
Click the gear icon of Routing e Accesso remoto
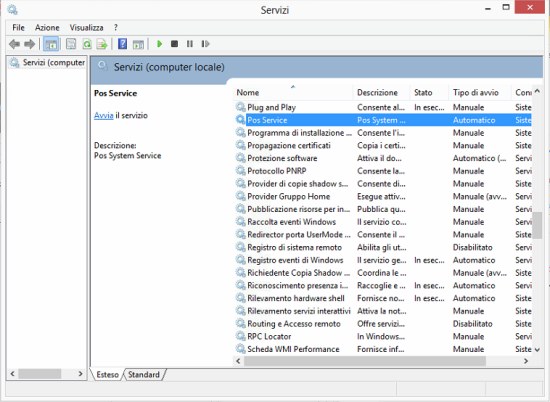pos(241,323)
